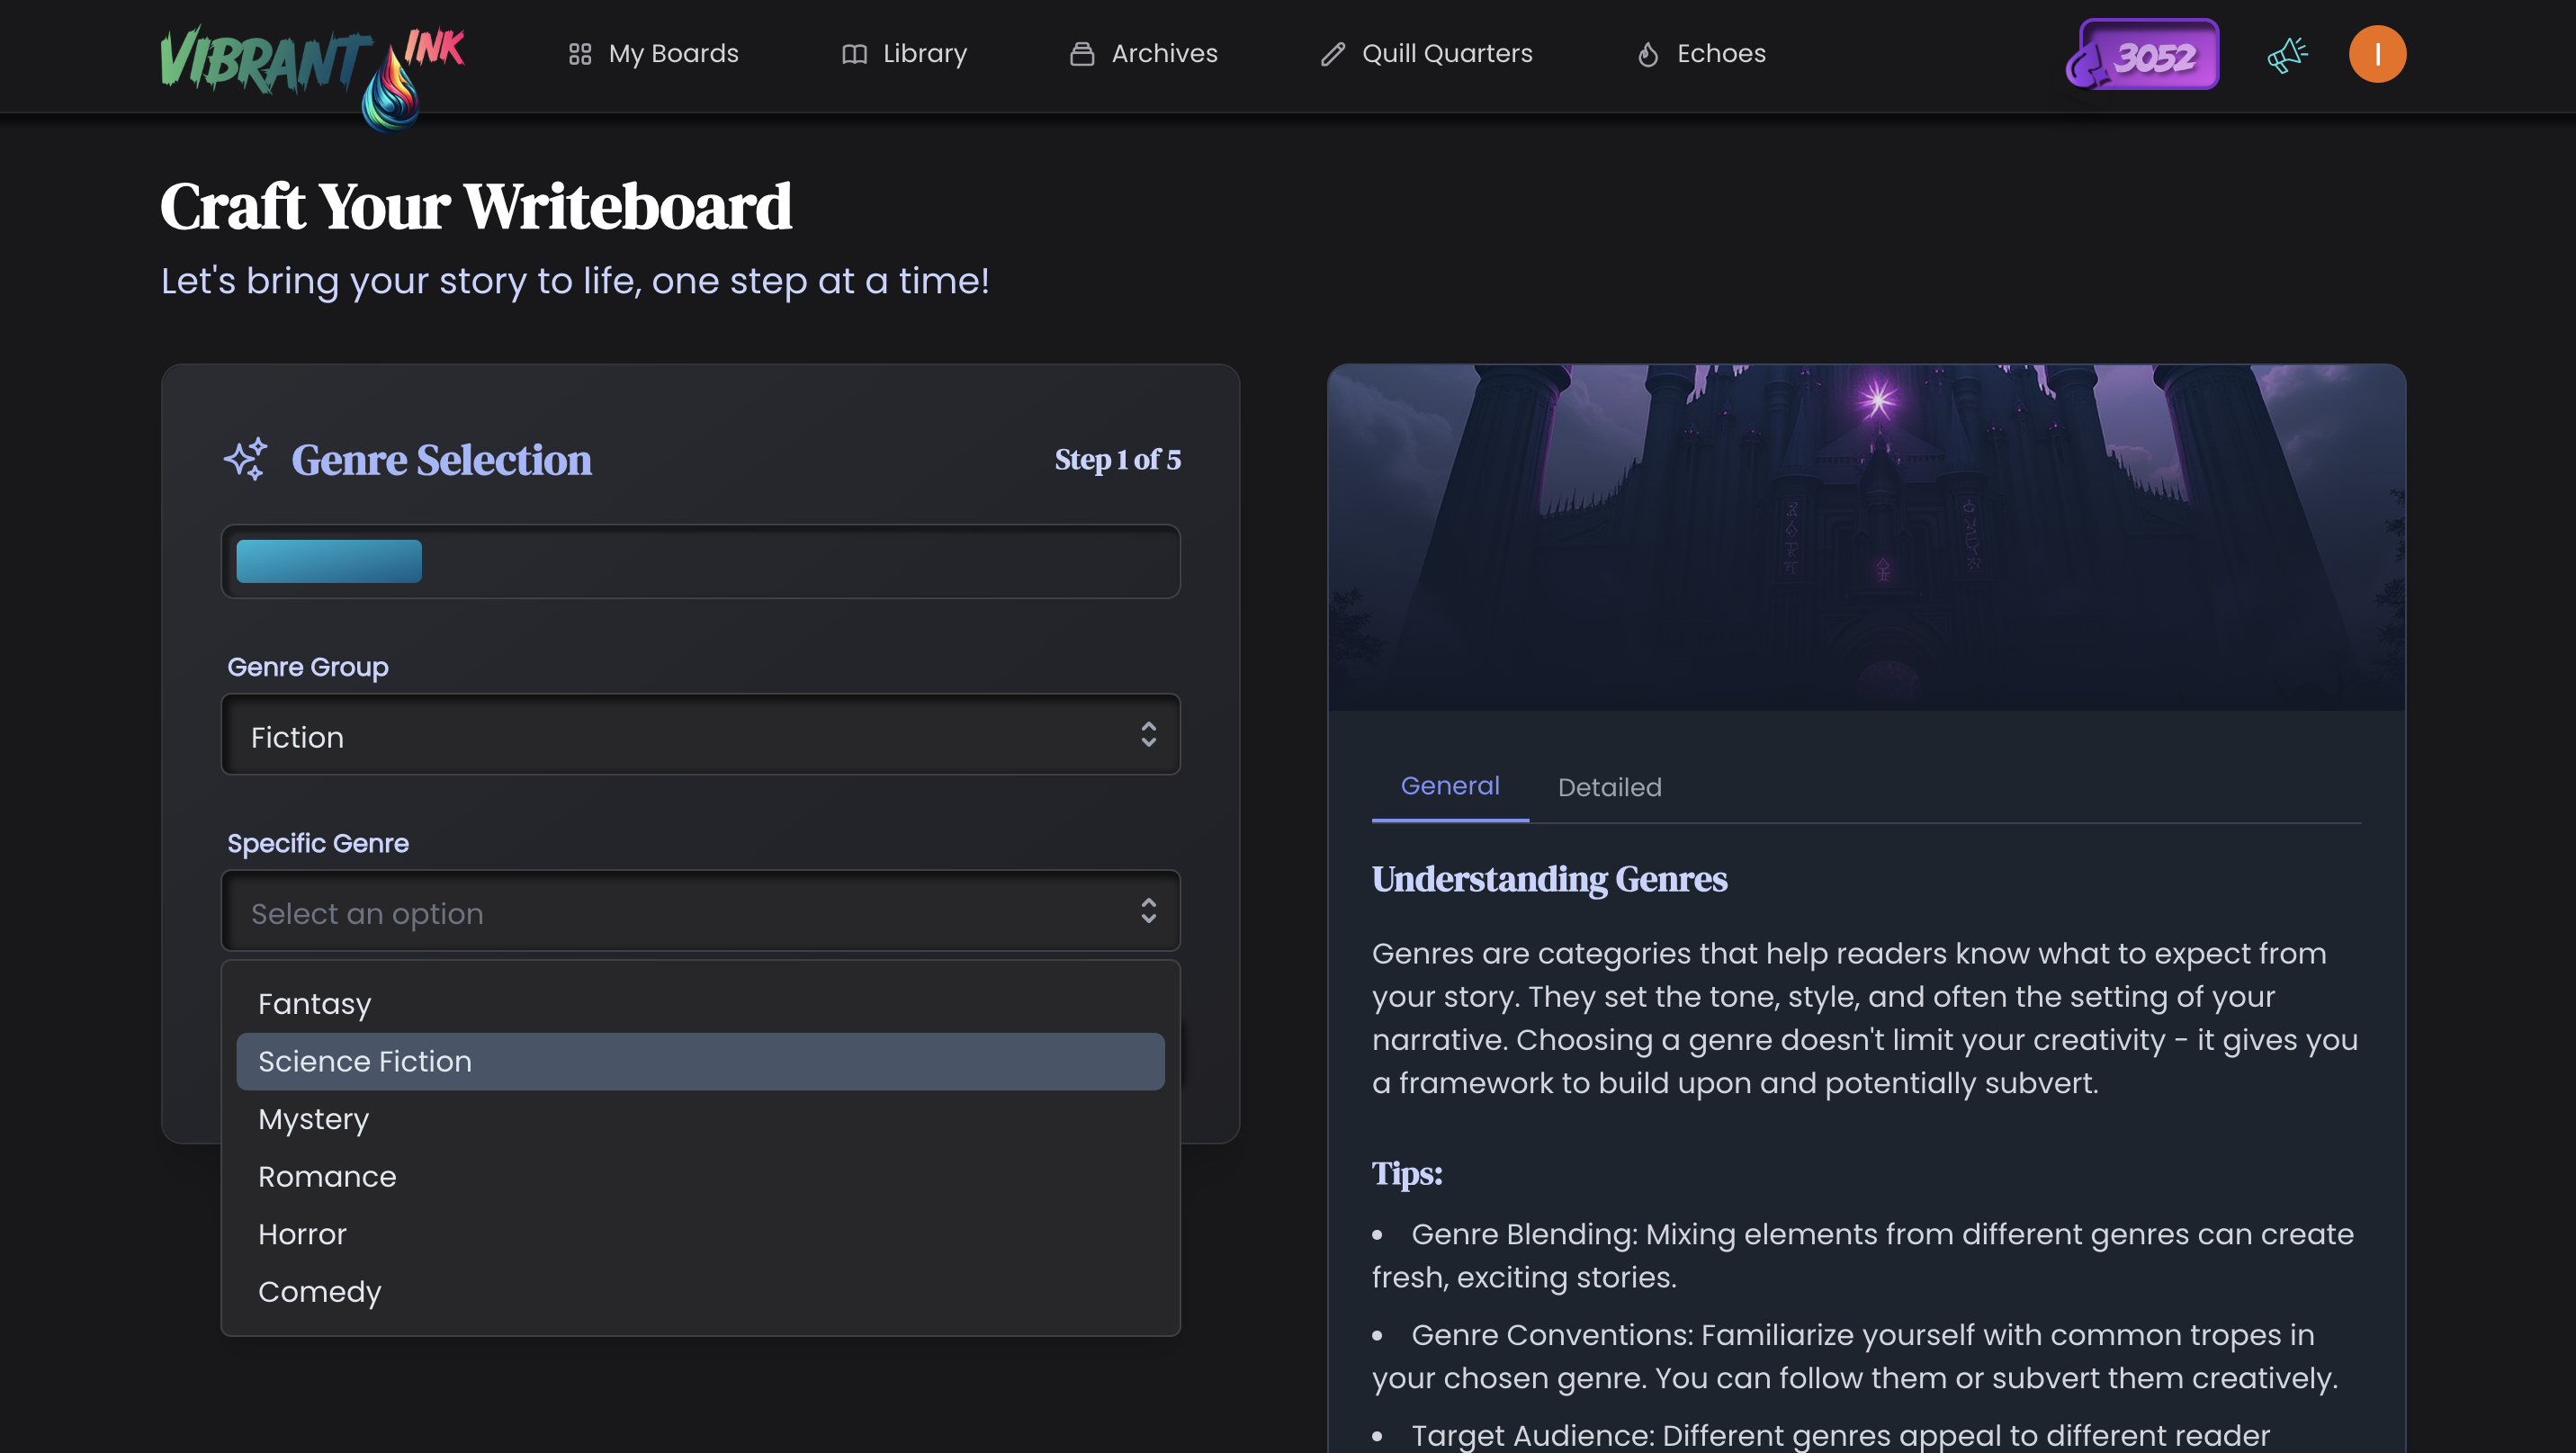Click the step progress bar

[x=700, y=561]
